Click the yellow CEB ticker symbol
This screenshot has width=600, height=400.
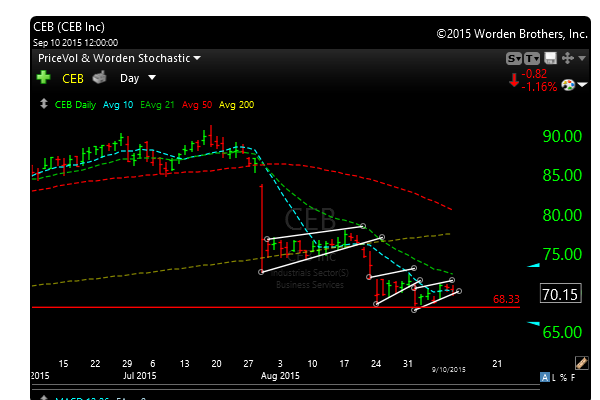73,77
